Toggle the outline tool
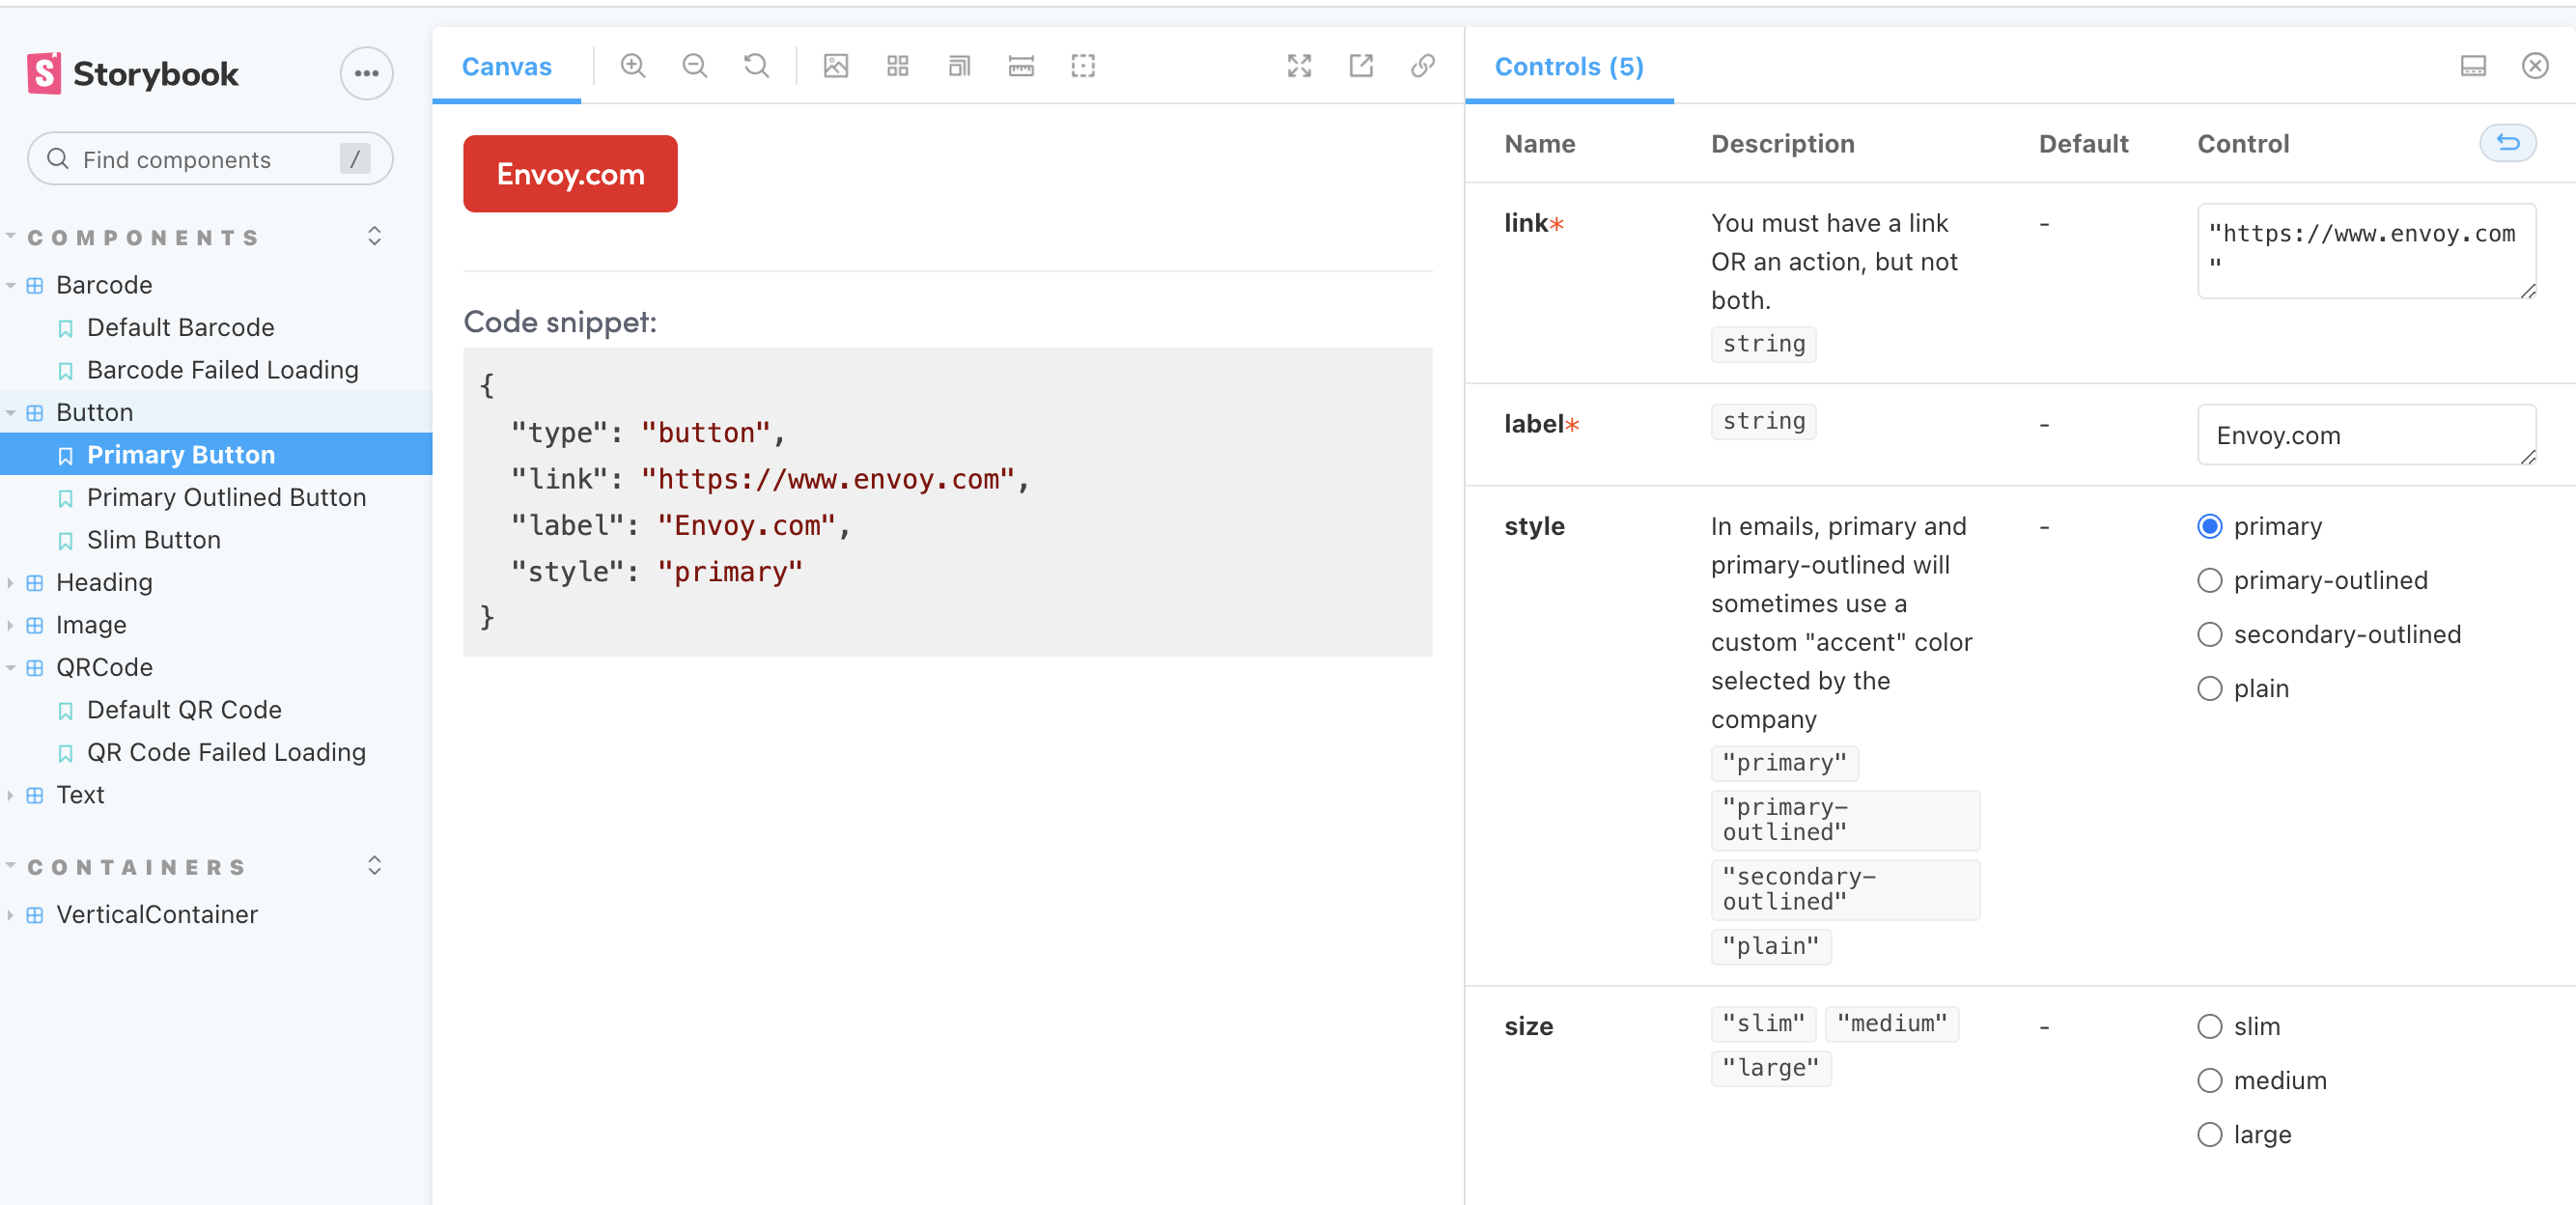Image resolution: width=2576 pixels, height=1205 pixels. click(1083, 66)
